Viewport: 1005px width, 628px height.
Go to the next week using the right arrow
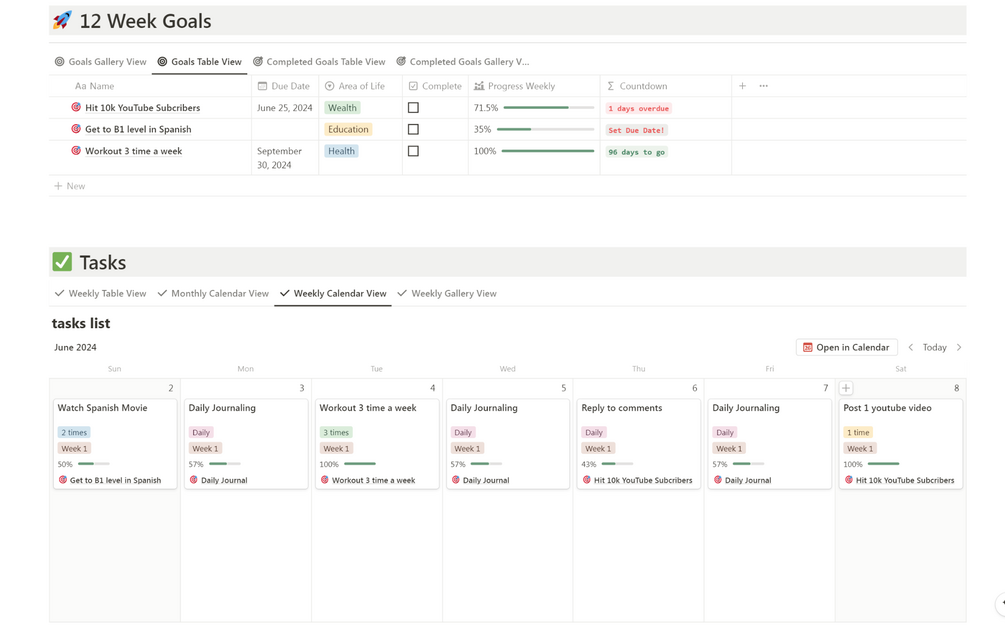(959, 347)
